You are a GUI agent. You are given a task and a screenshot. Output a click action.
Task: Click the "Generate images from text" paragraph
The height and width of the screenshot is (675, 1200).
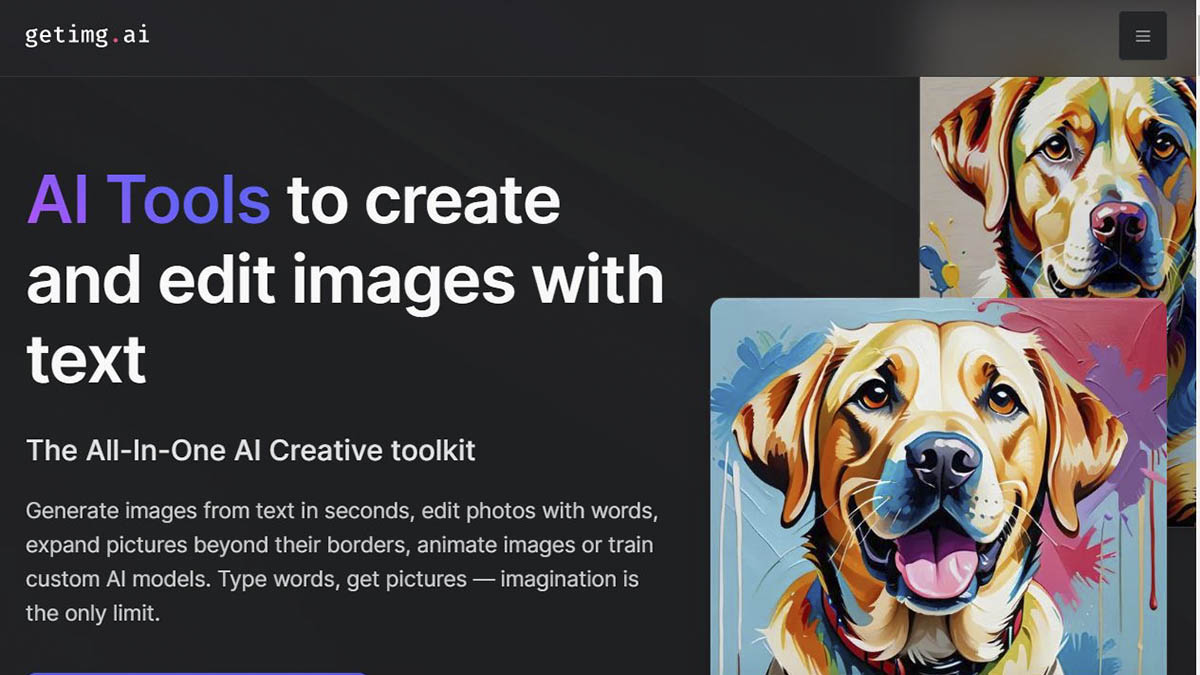point(341,561)
